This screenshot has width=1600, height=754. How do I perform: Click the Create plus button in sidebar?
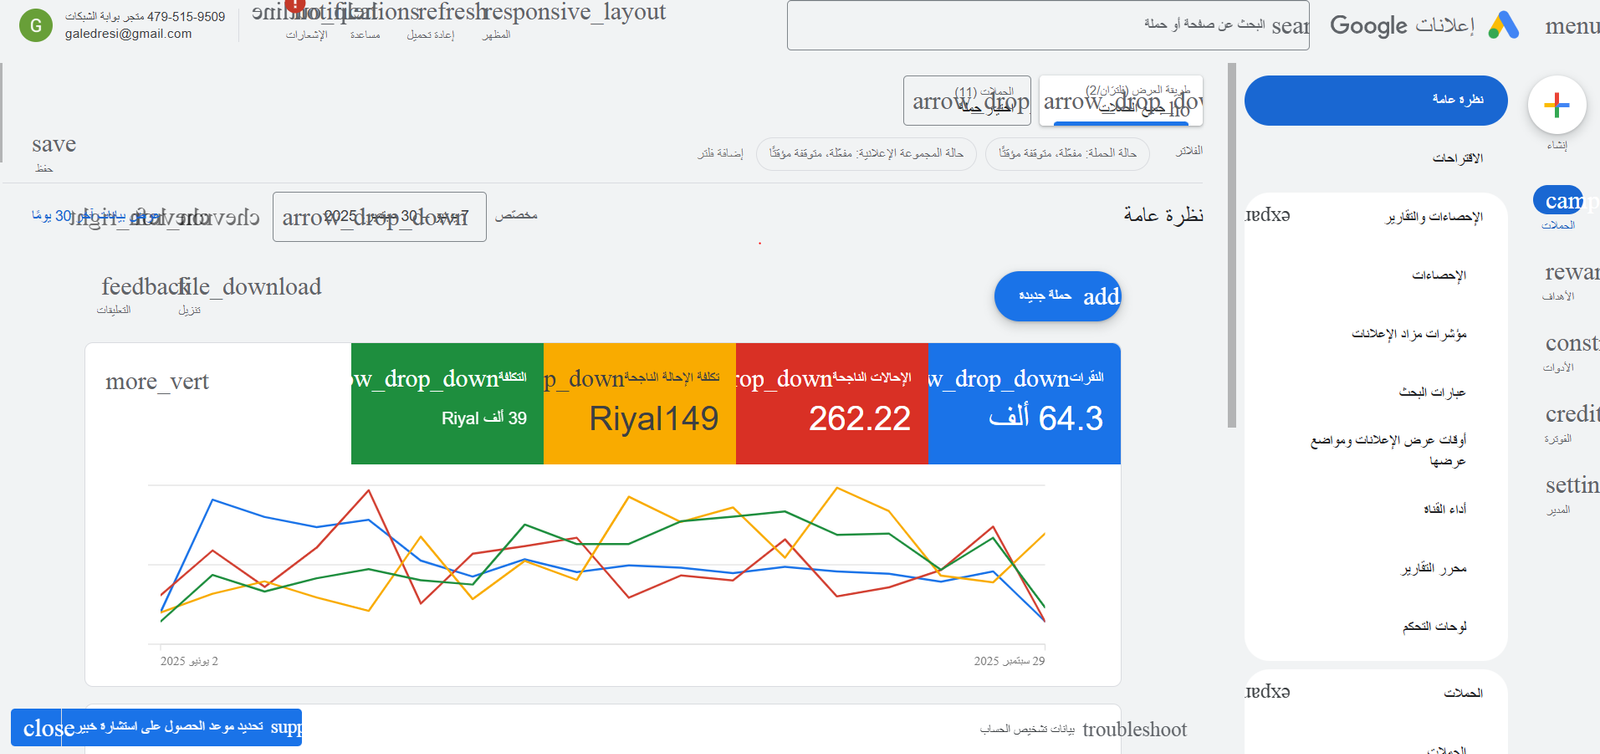[x=1556, y=105]
